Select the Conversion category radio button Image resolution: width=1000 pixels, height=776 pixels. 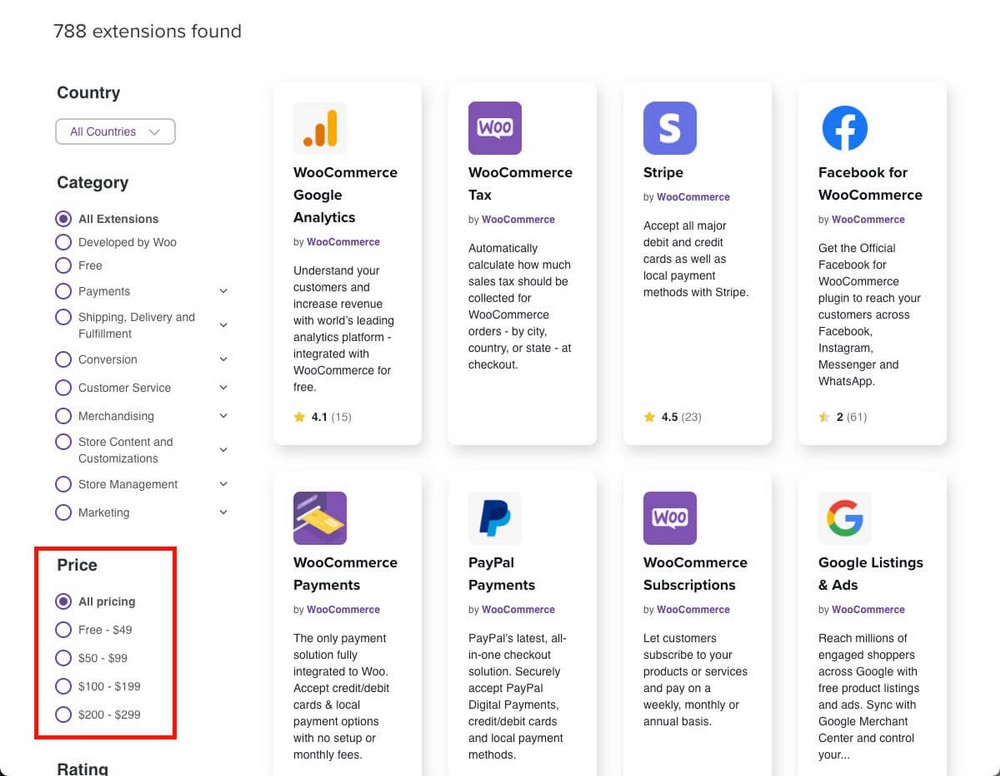[x=63, y=360]
